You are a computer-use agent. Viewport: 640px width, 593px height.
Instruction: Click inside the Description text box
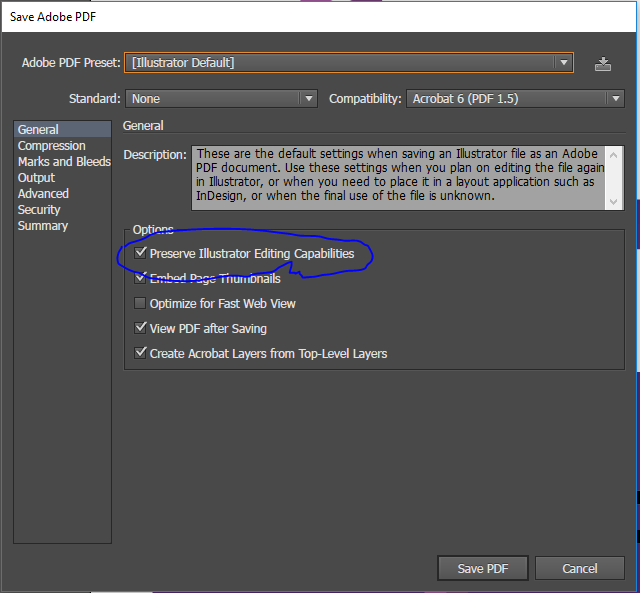(x=399, y=178)
